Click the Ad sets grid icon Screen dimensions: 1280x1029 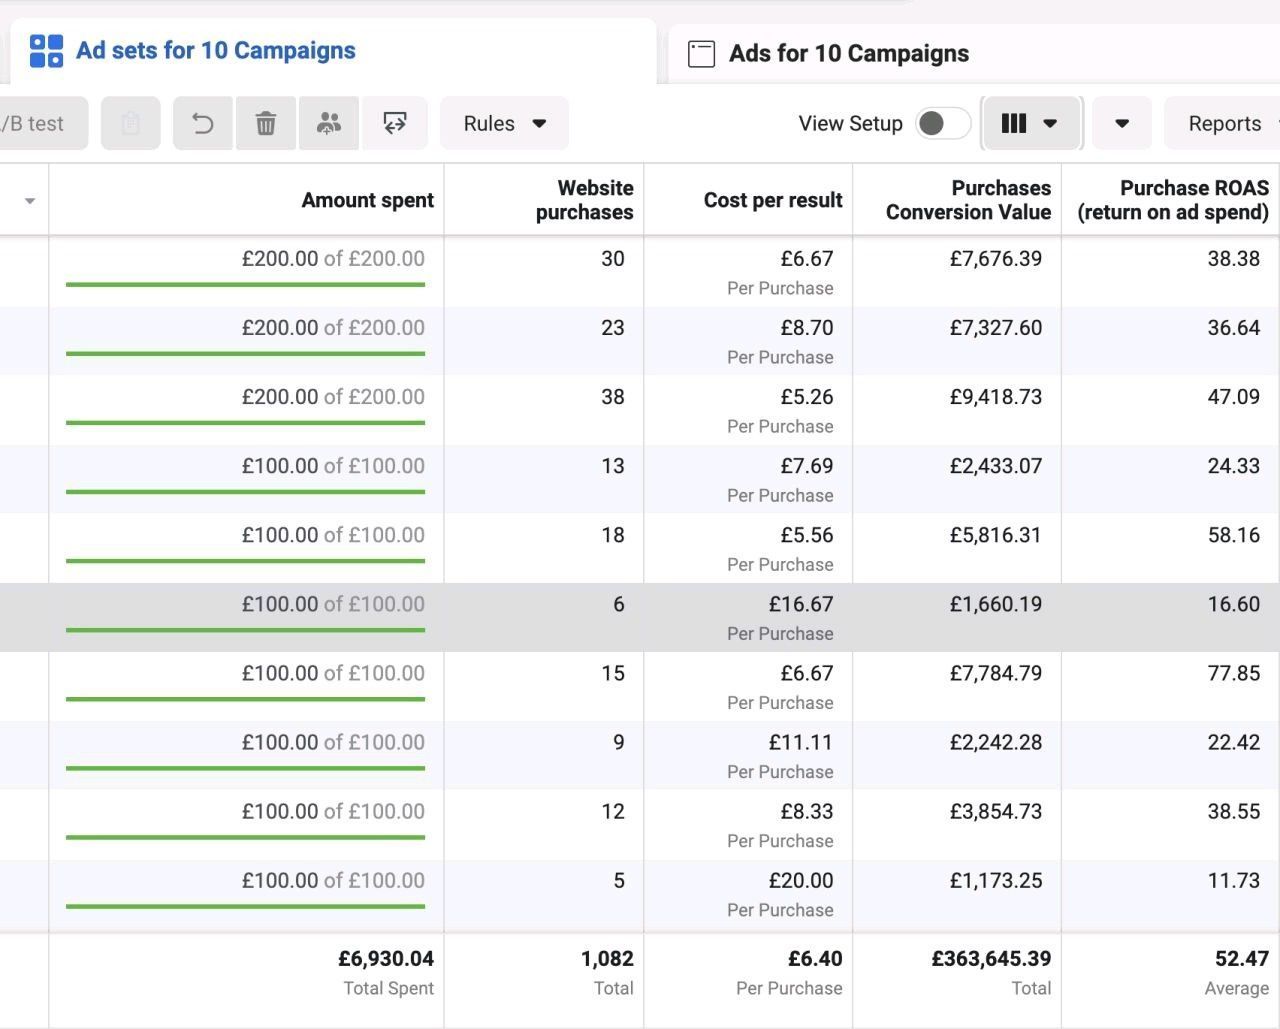coord(46,51)
